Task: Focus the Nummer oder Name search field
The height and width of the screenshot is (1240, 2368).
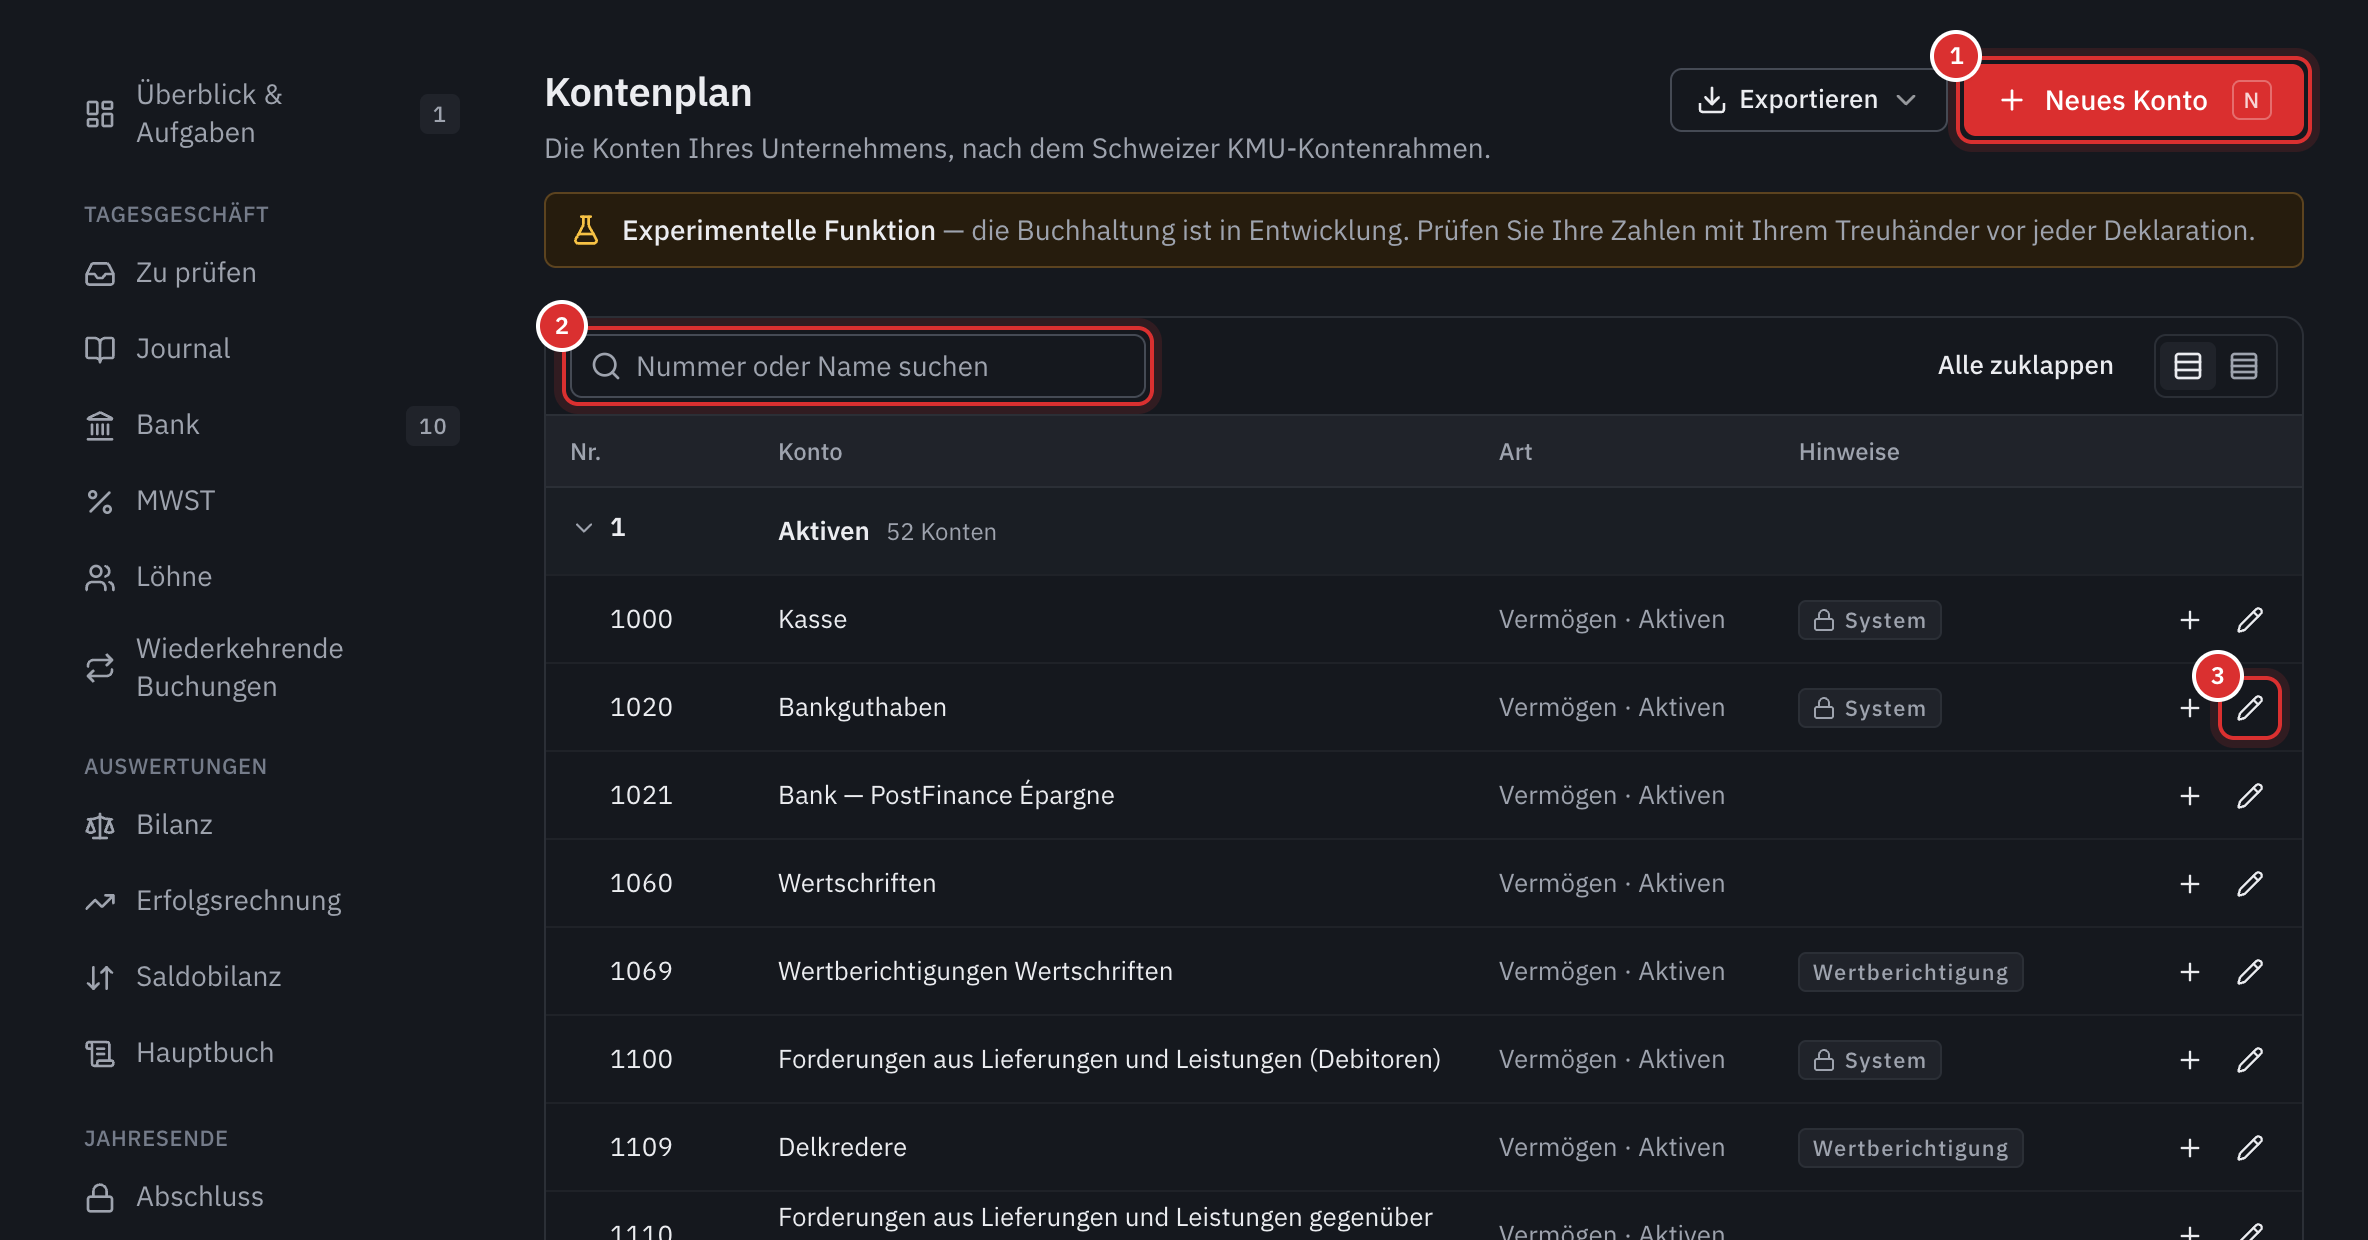Action: pos(858,366)
